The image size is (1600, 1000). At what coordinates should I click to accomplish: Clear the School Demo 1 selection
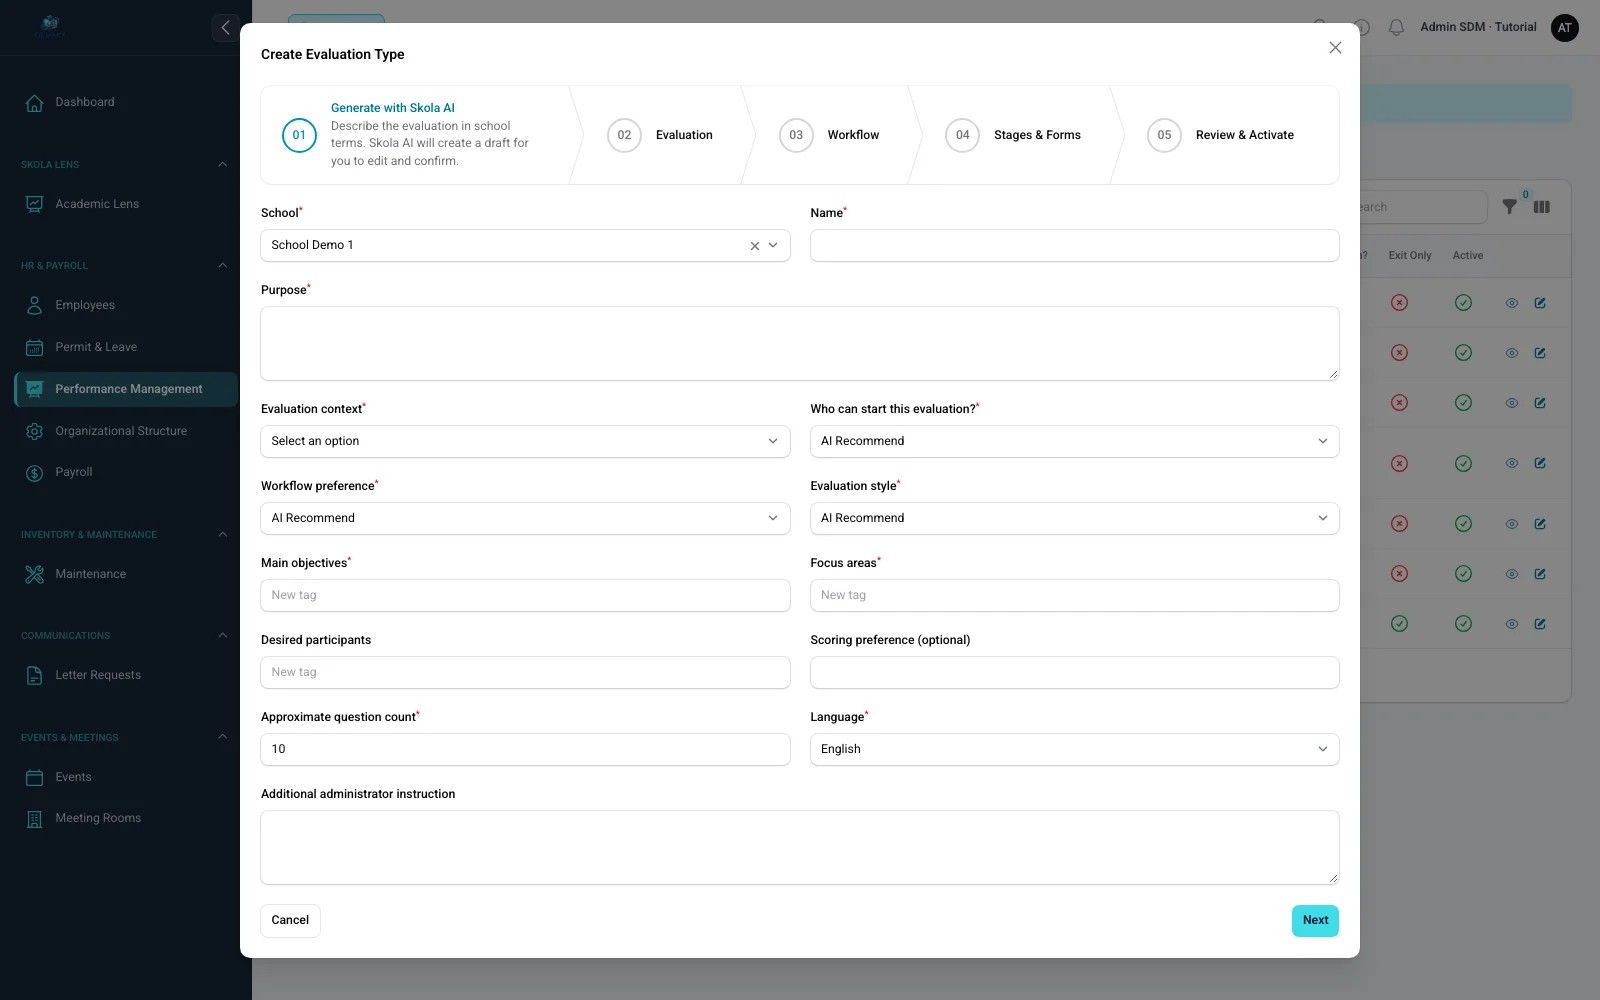click(755, 246)
